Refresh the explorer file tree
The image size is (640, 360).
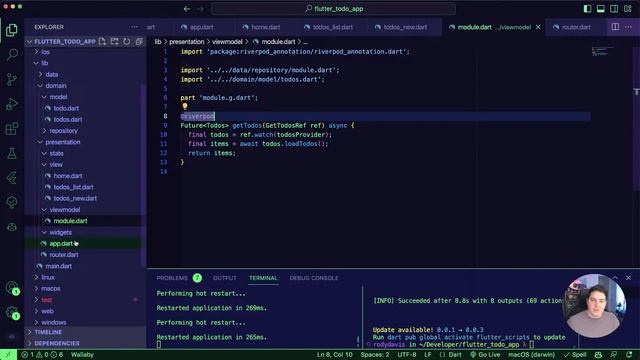pyautogui.click(x=127, y=41)
